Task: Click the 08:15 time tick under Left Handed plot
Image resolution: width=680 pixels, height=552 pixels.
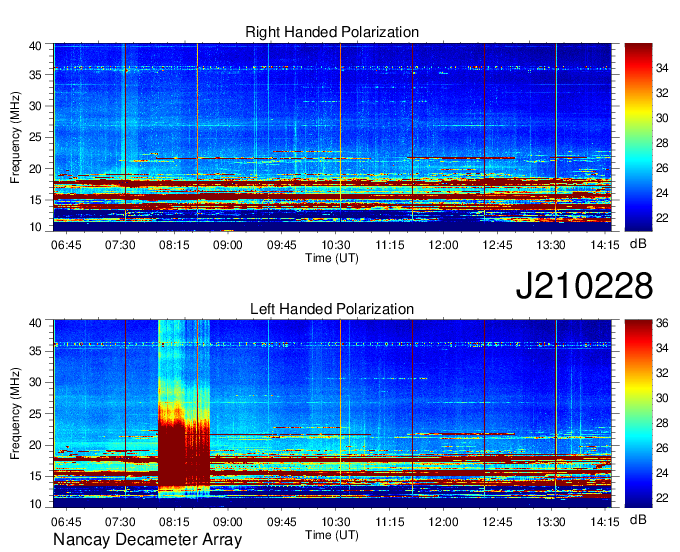Action: pyautogui.click(x=174, y=522)
